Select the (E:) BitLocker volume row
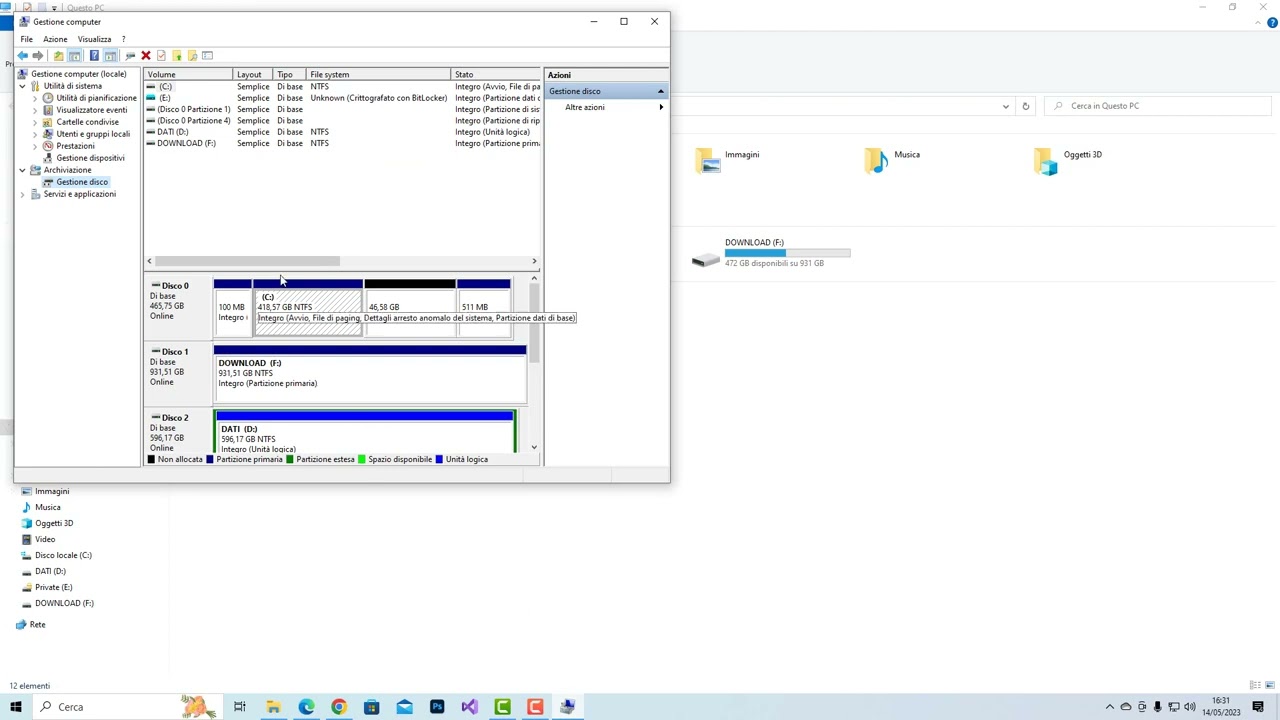The width and height of the screenshot is (1280, 720). 343,98
